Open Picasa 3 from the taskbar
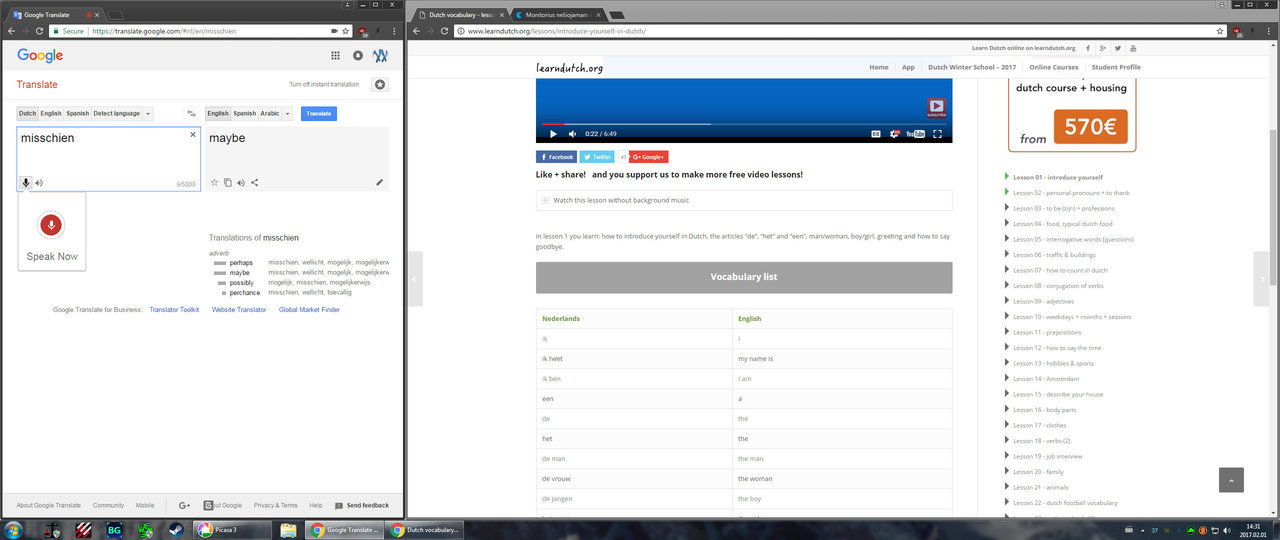 point(234,530)
